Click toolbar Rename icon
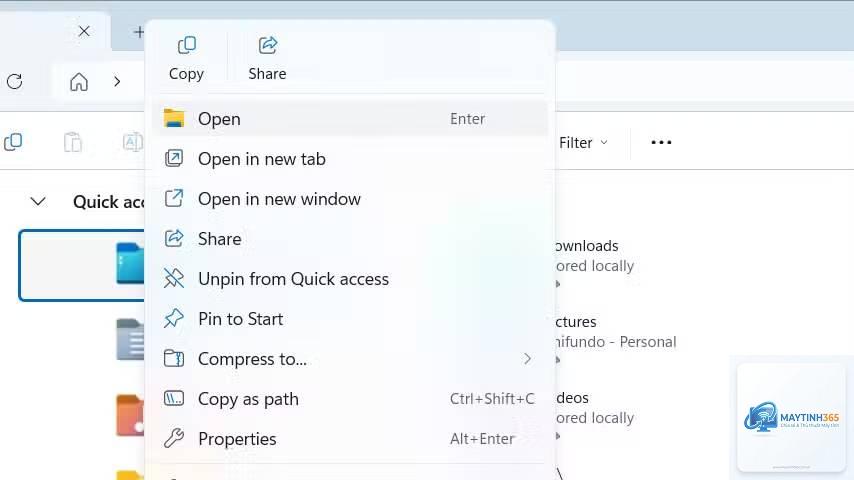 [133, 142]
